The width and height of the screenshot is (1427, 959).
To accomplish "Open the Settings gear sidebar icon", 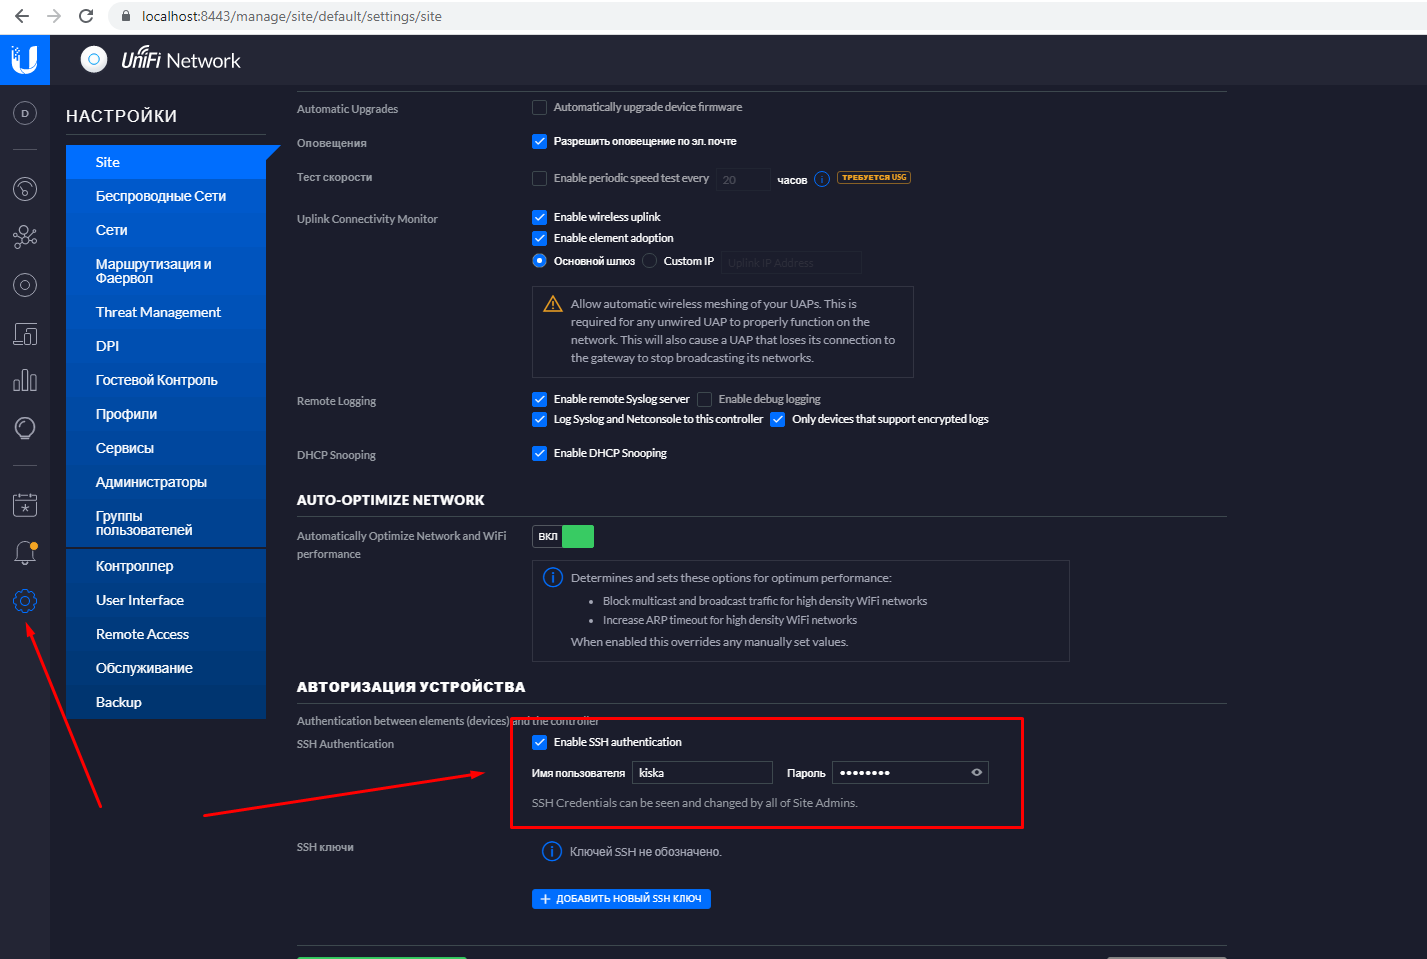I will tap(25, 601).
